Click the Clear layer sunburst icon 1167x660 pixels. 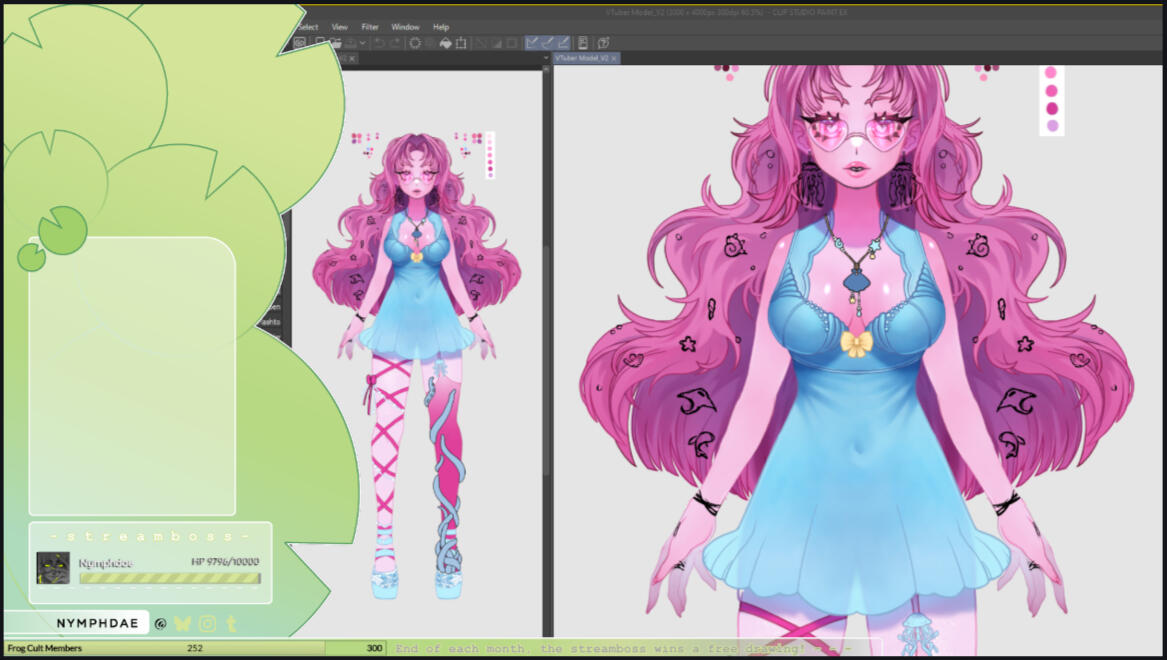click(414, 43)
